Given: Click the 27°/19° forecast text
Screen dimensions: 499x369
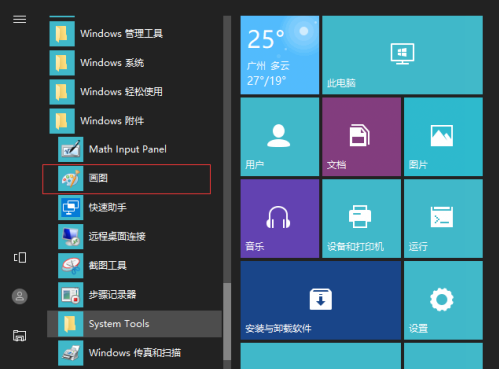Looking at the screenshot, I should coord(266,81).
